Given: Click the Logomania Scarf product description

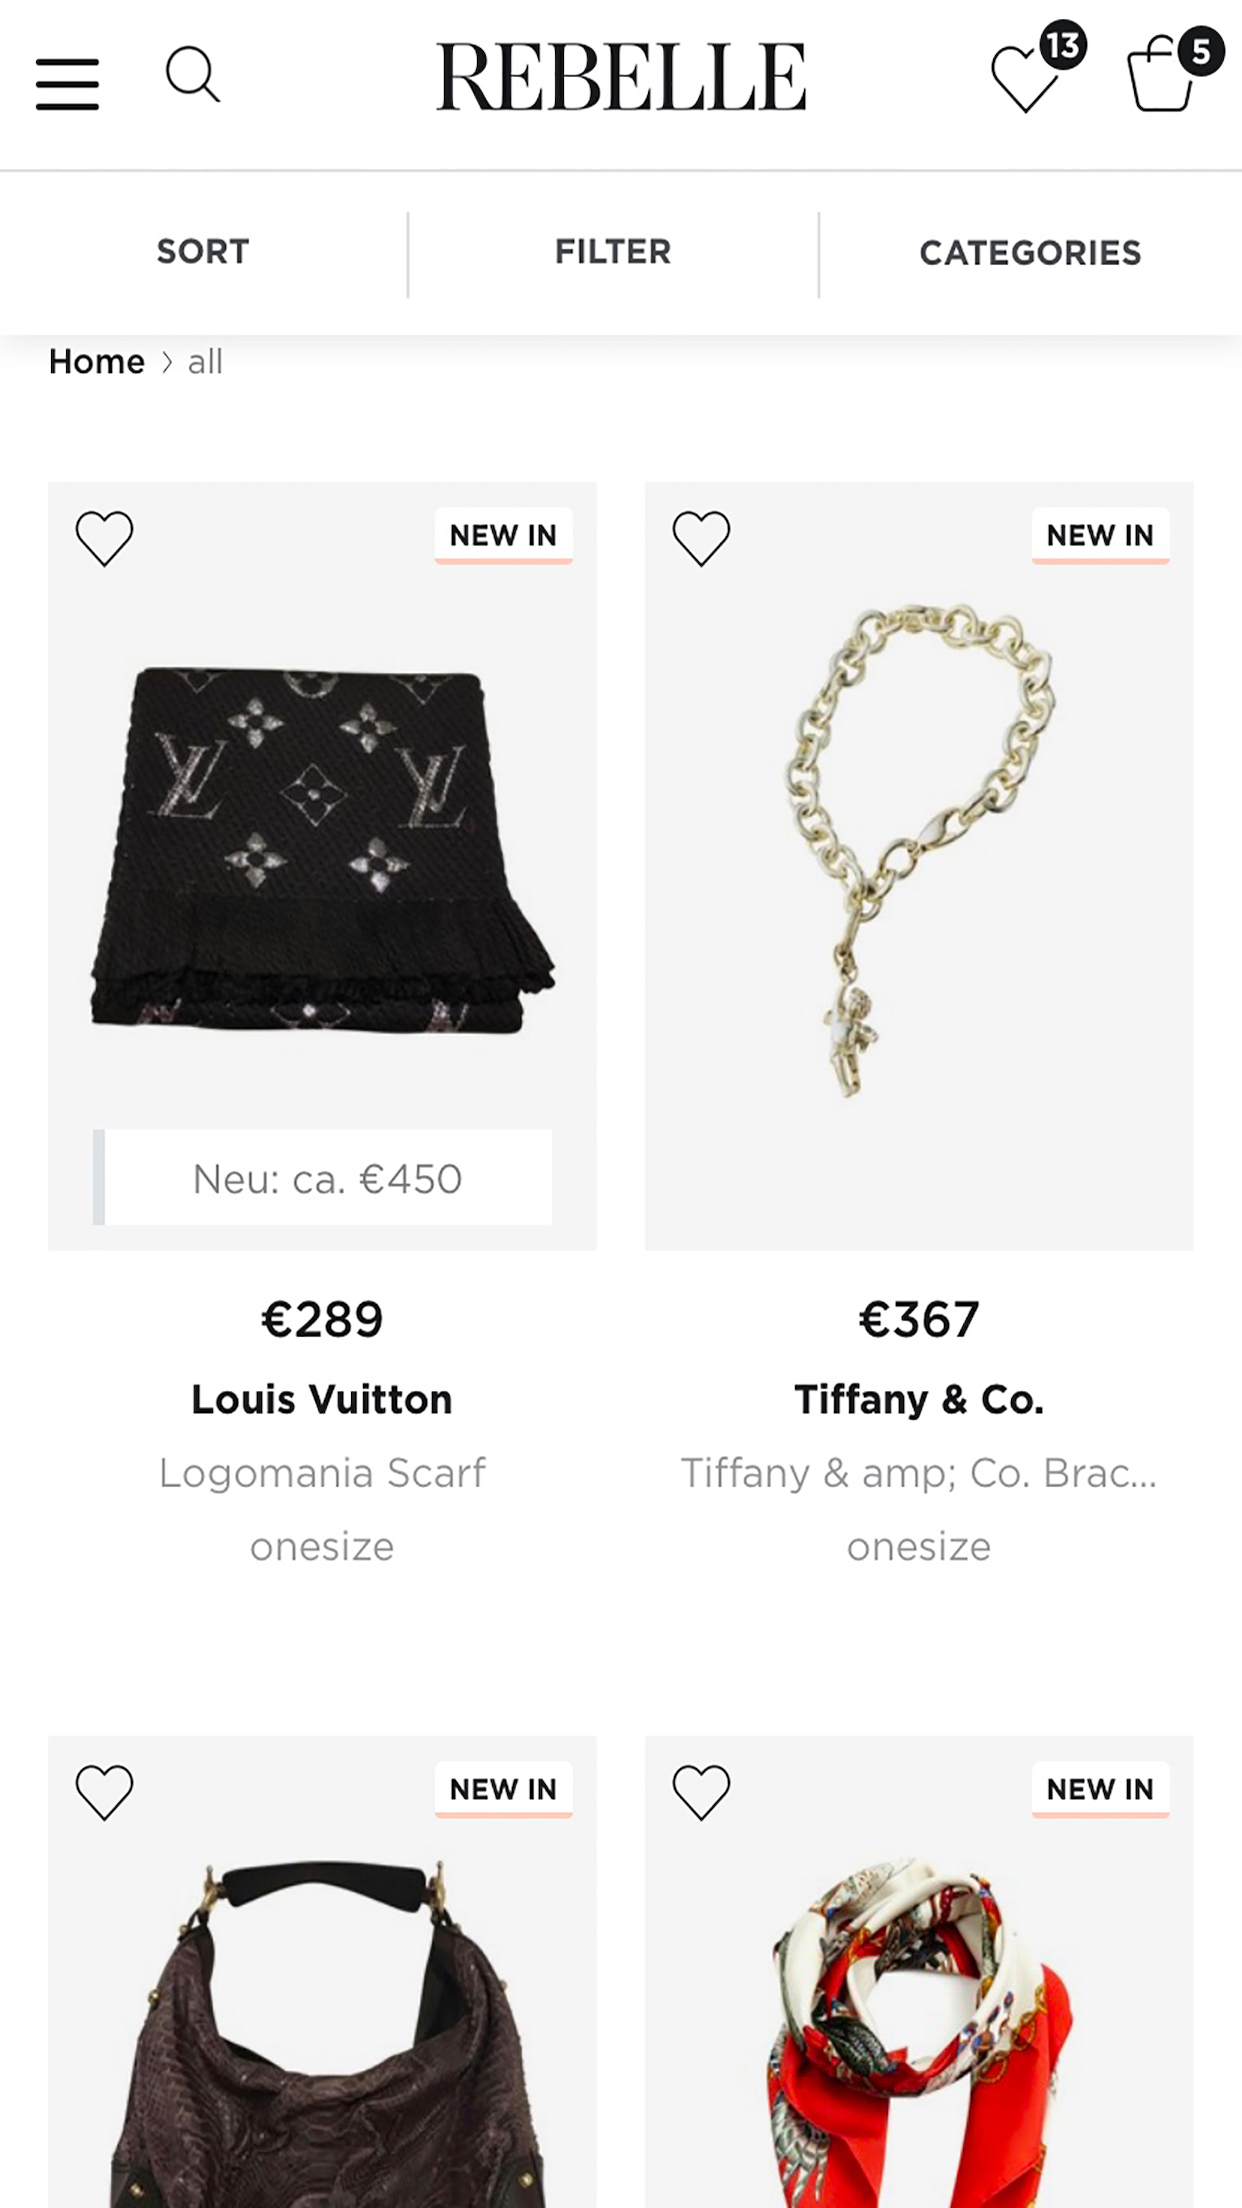Looking at the screenshot, I should [x=322, y=1473].
